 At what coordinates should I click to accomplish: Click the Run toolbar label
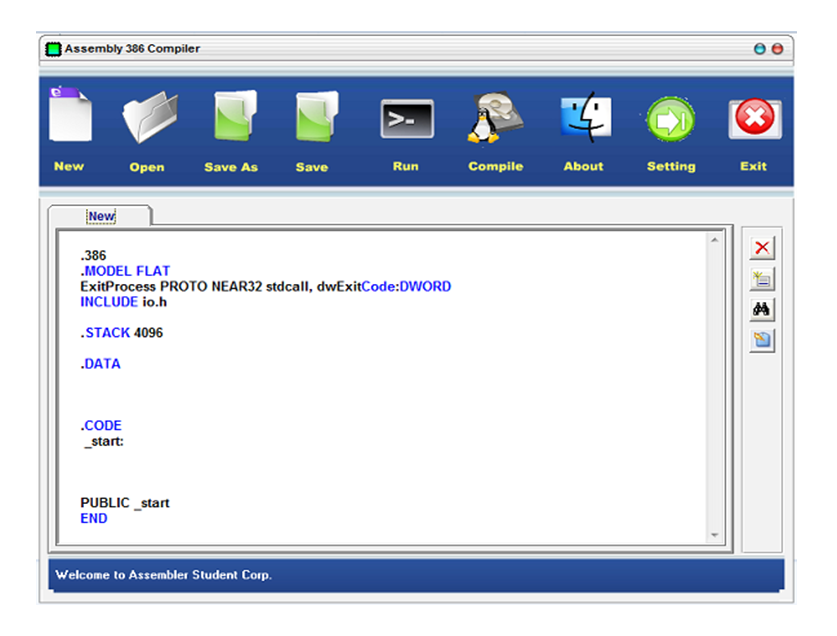[406, 166]
